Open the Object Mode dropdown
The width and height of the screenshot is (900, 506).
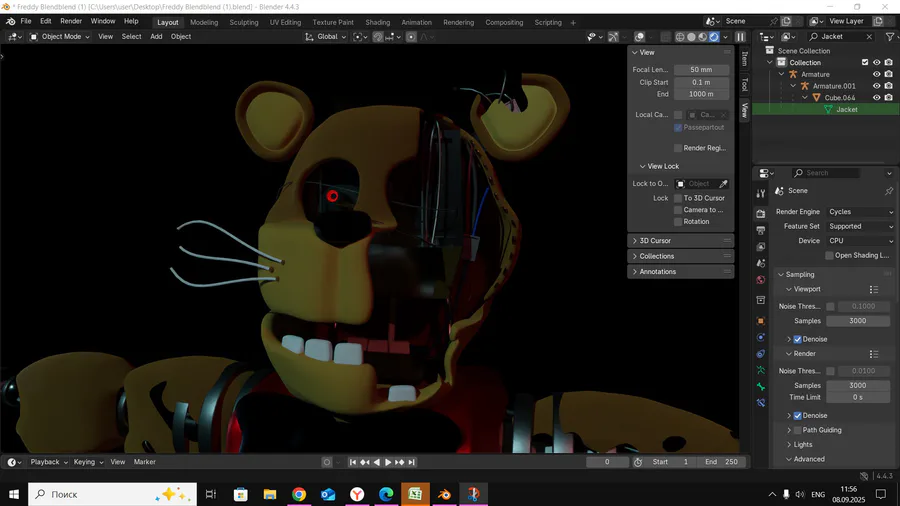(x=60, y=37)
